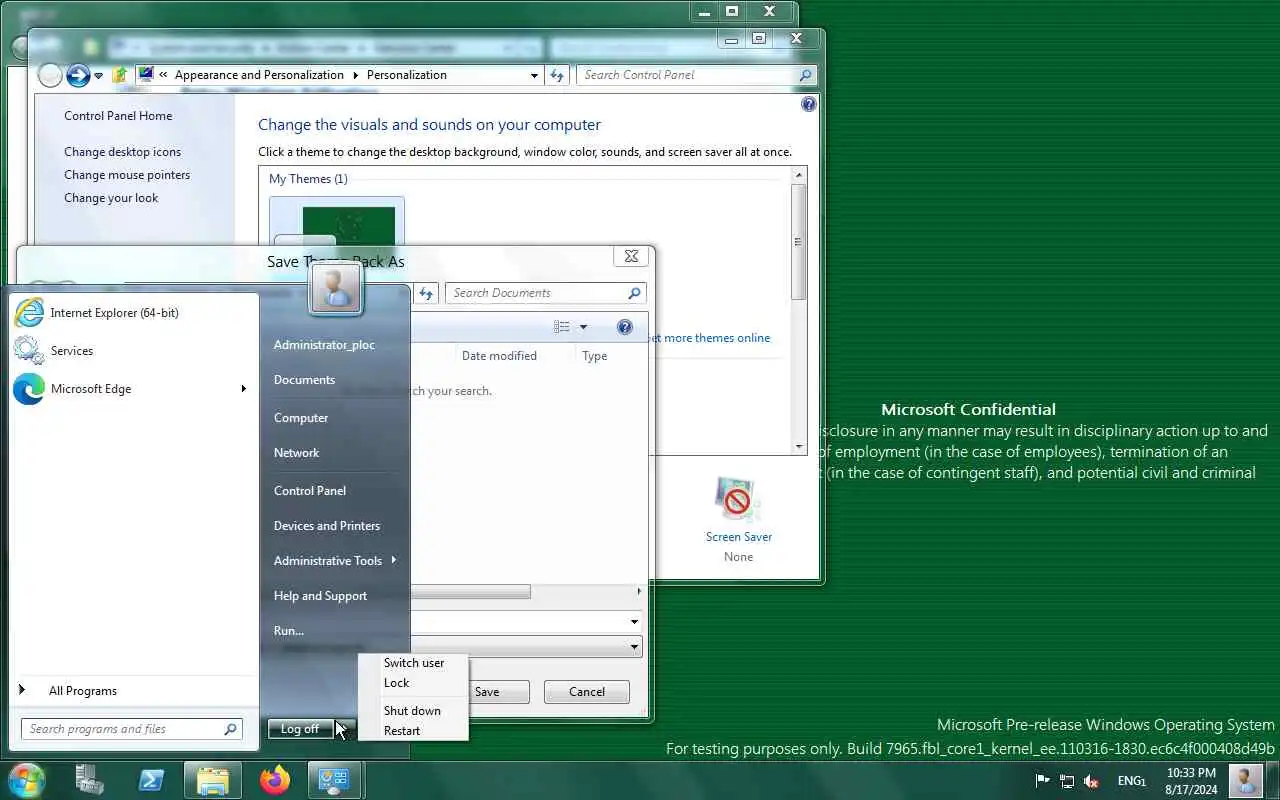The width and height of the screenshot is (1280, 800).
Task: Click Appearance and Personalization breadcrumb
Action: point(259,75)
